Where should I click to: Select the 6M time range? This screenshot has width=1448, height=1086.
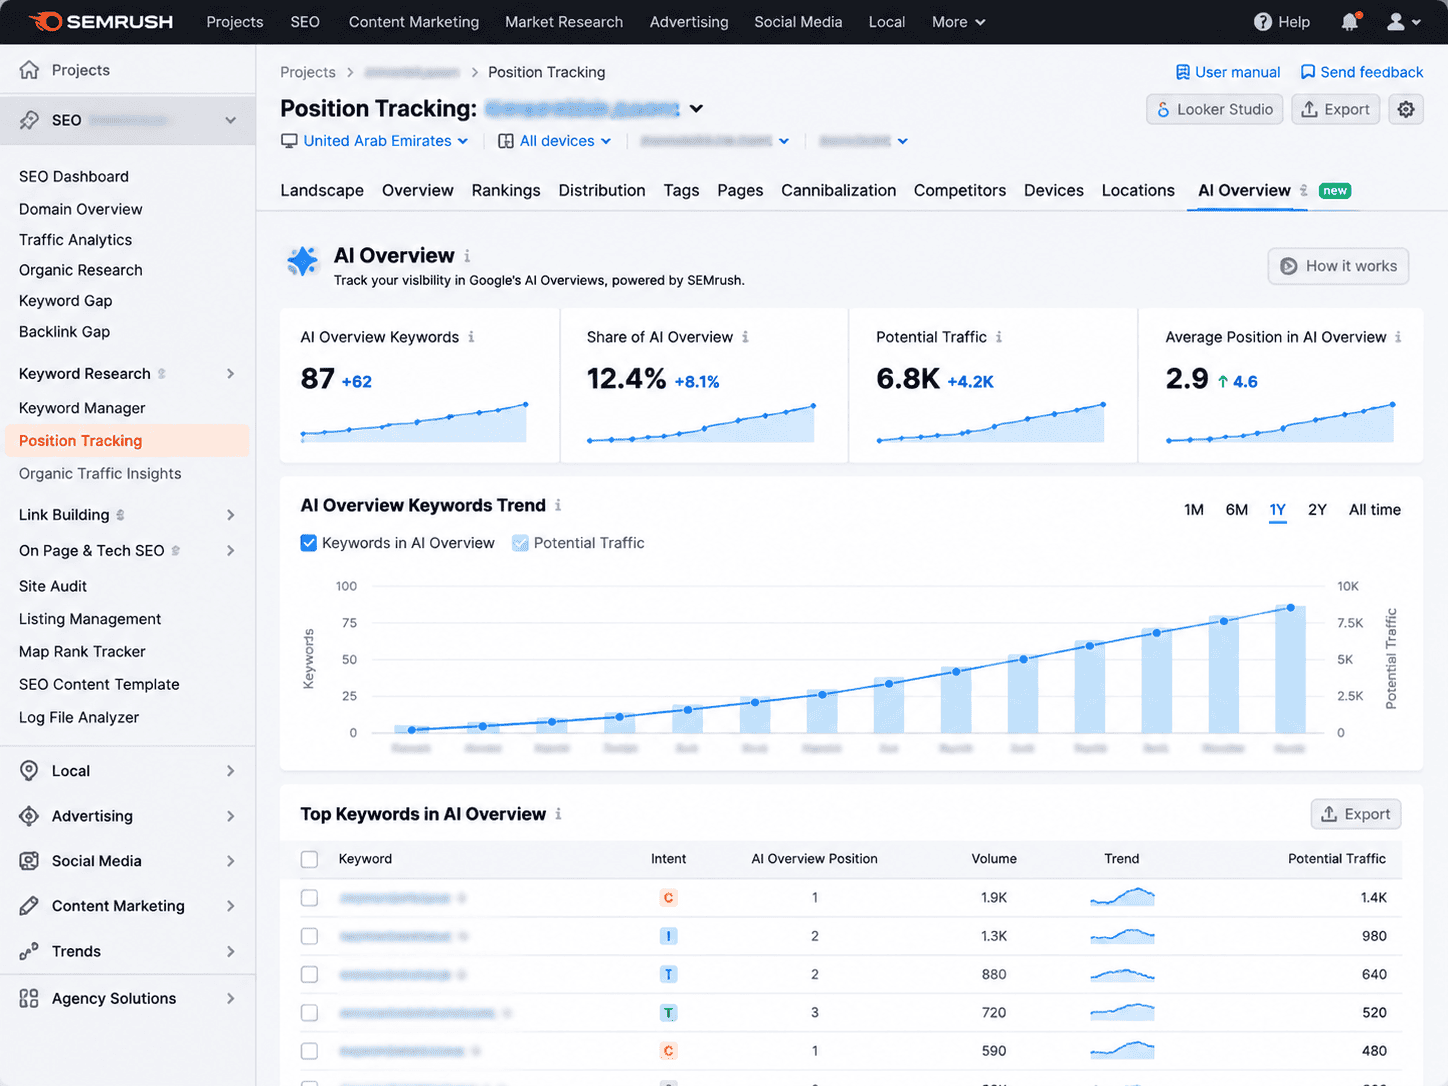(x=1237, y=510)
